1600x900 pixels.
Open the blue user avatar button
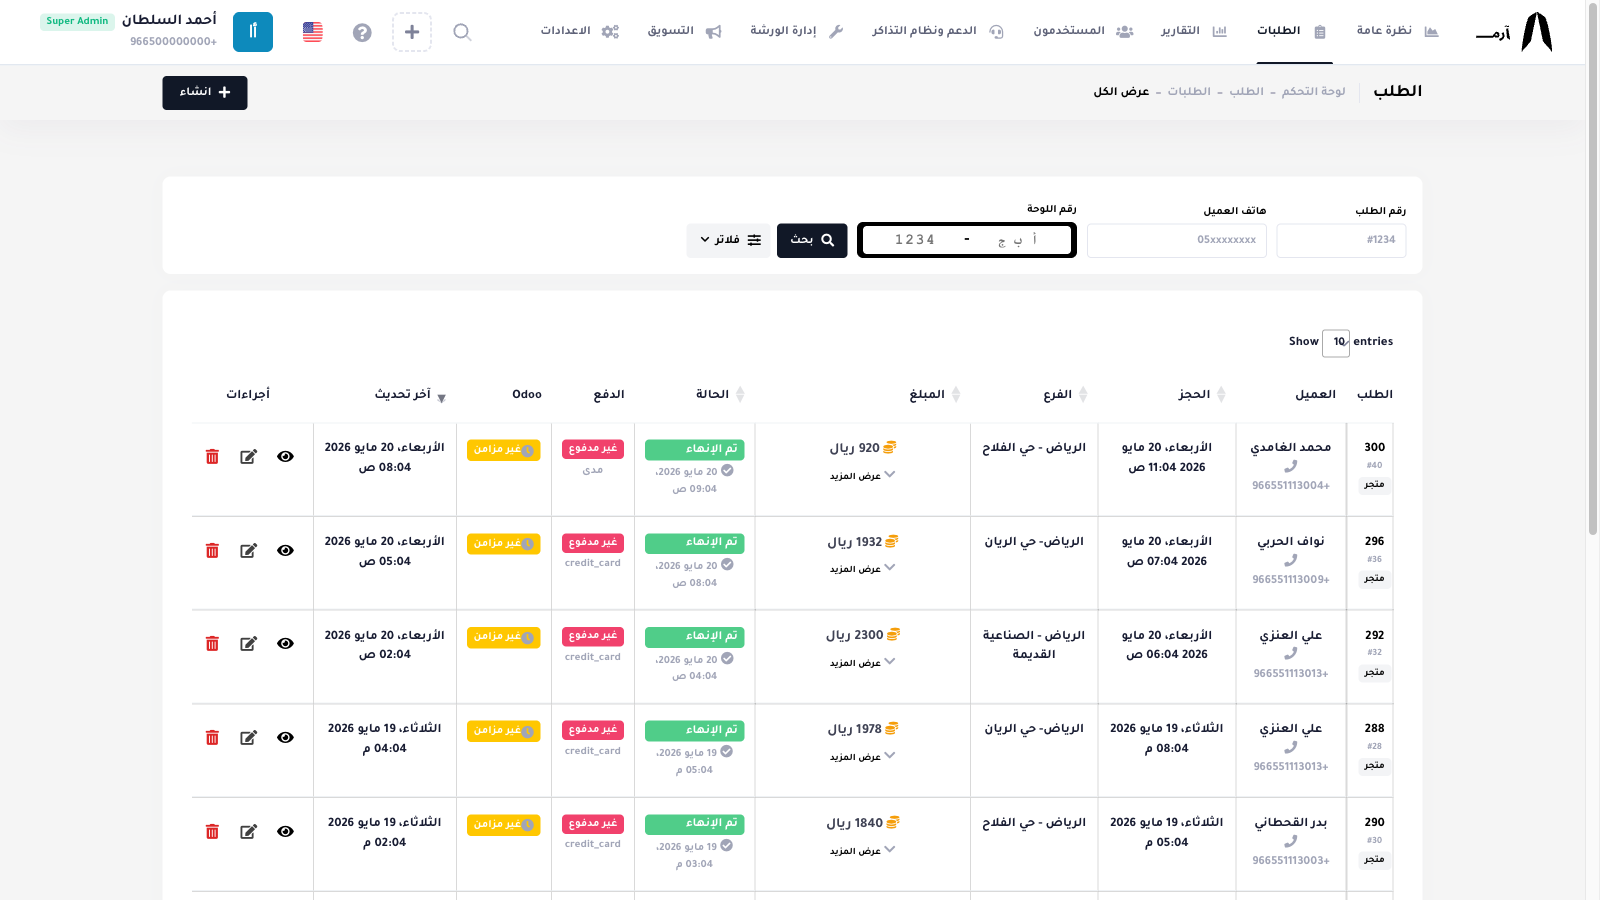click(253, 32)
